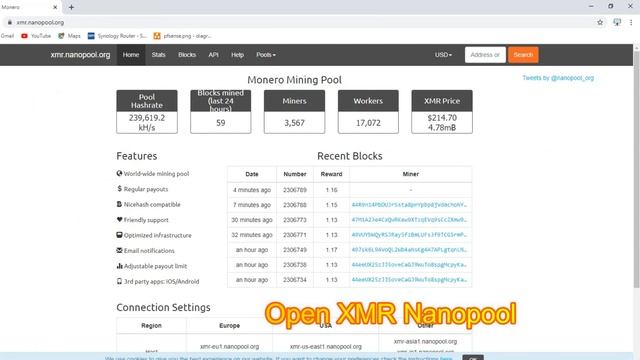640x360 pixels.
Task: Open the Maps bookmark
Action: (69, 36)
